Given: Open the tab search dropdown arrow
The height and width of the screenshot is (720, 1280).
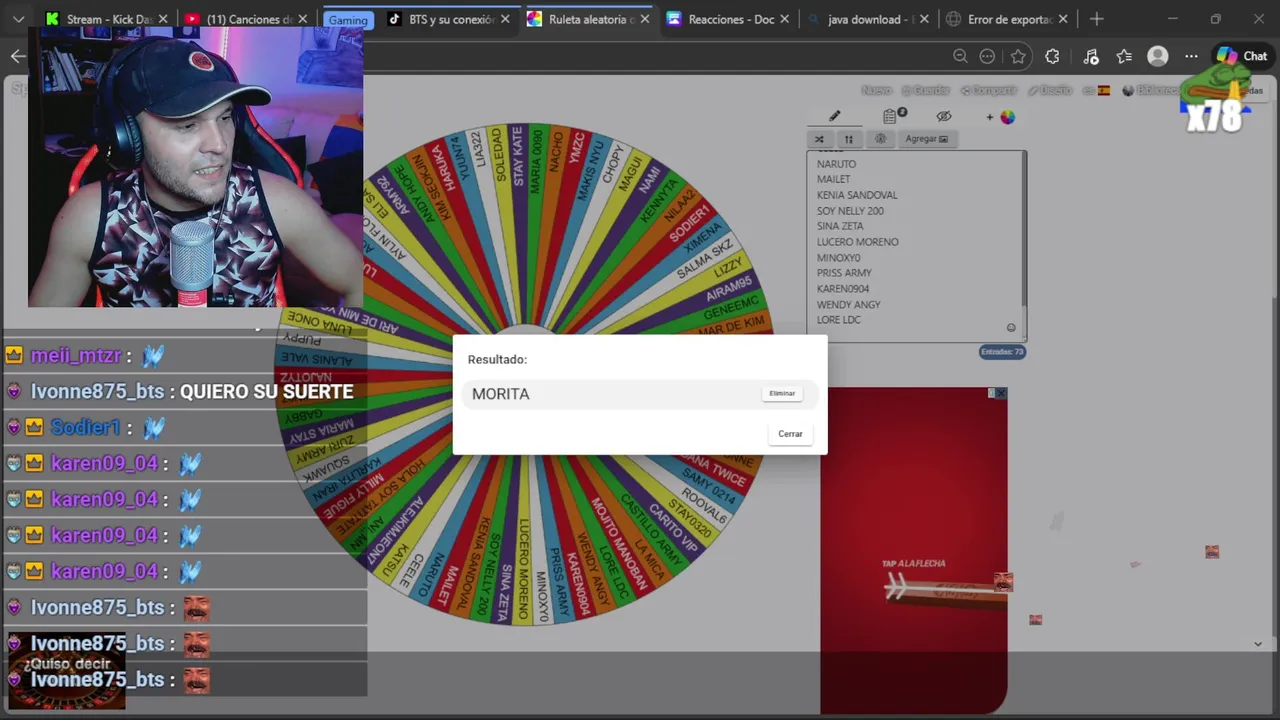Looking at the screenshot, I should click(x=18, y=19).
